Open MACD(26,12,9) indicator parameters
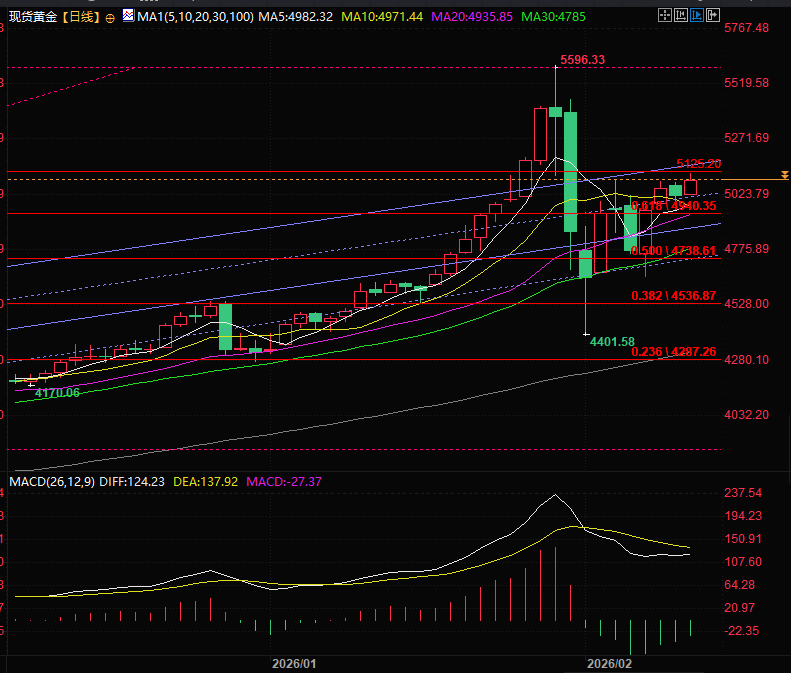Screen dimensions: 791x673 (48, 481)
